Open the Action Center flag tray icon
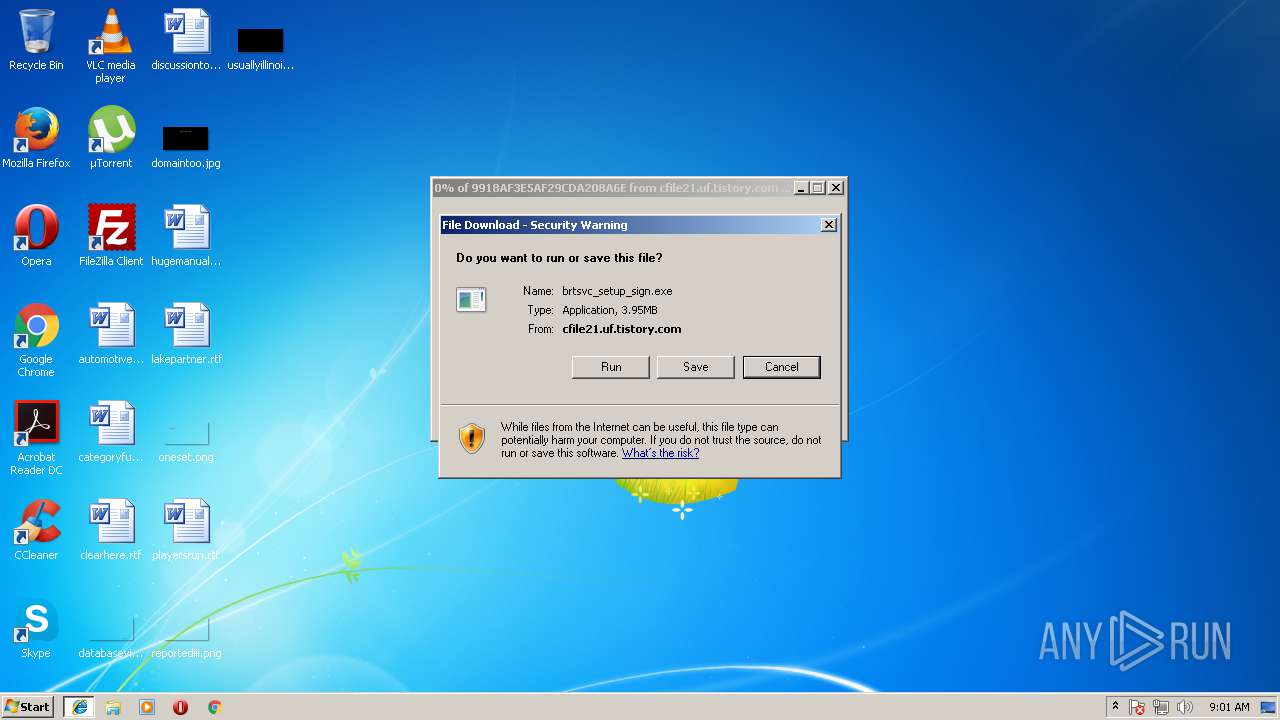 [x=1138, y=707]
